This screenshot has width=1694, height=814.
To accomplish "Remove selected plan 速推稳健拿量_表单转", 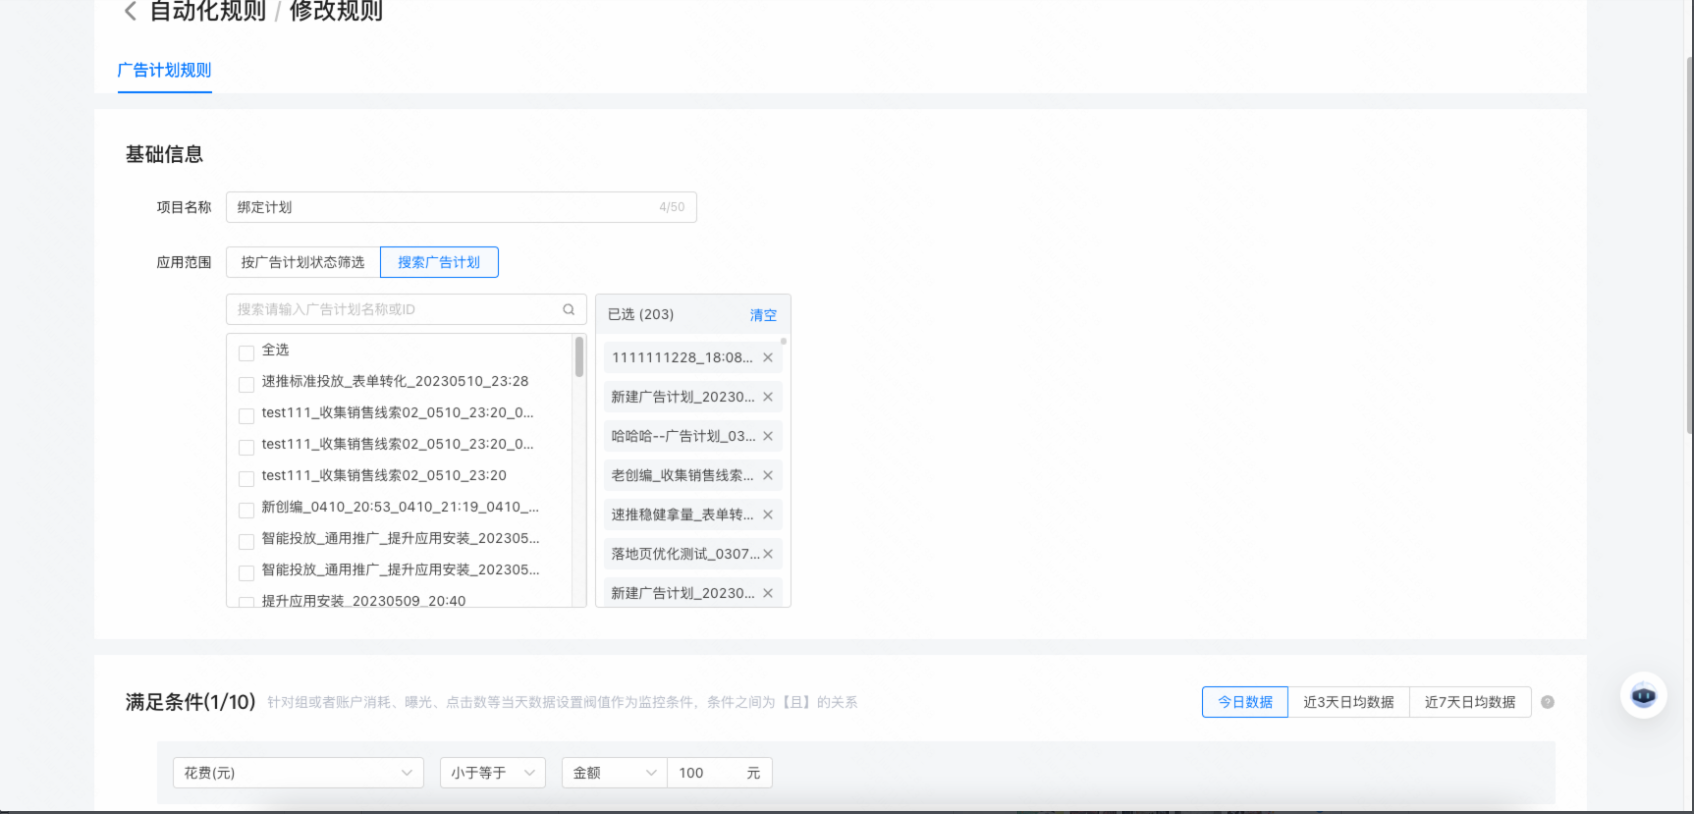I will coord(768,514).
